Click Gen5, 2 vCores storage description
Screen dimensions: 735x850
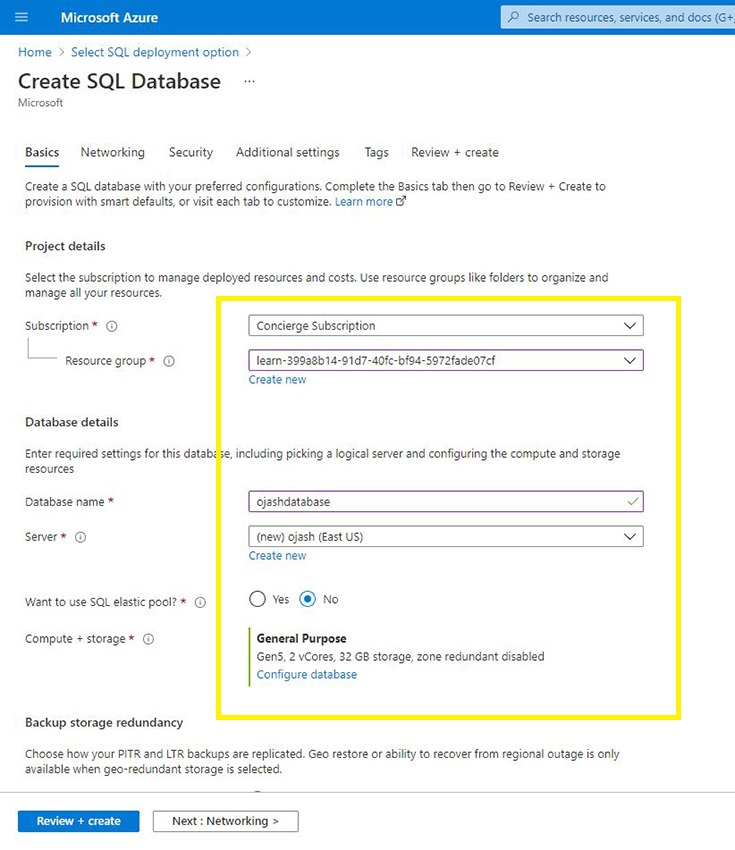[401, 657]
